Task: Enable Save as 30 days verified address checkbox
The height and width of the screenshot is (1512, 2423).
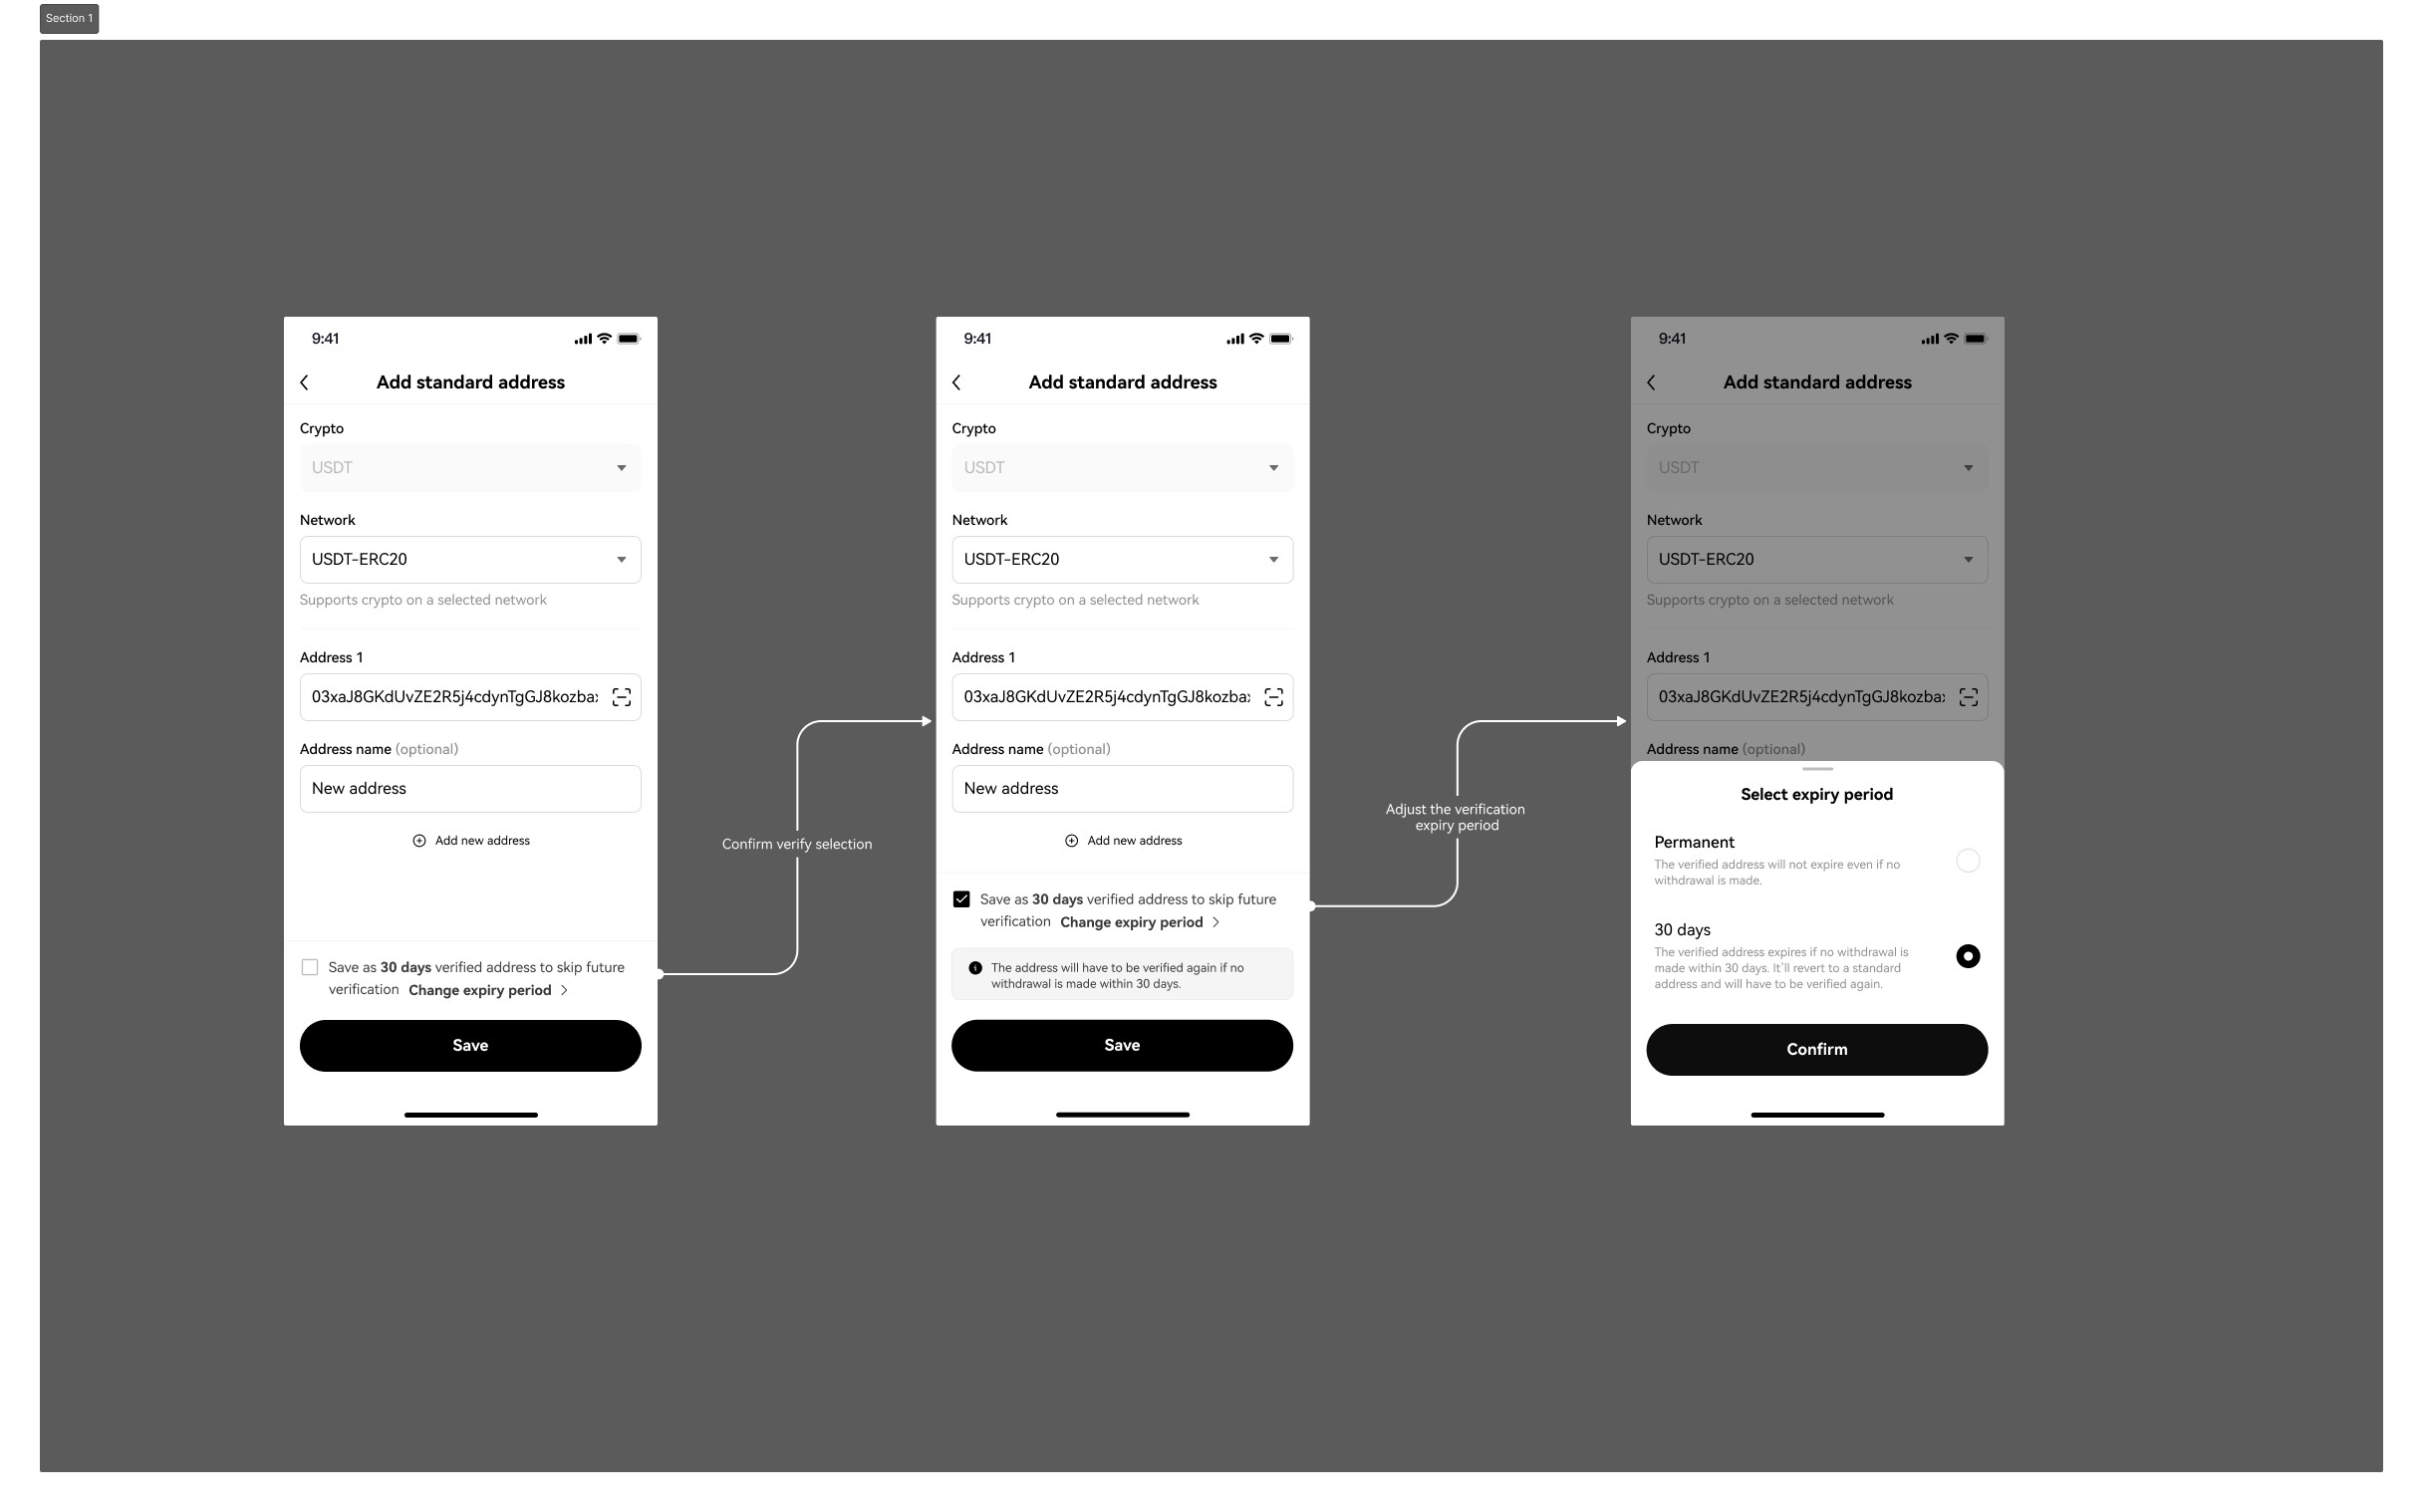Action: pyautogui.click(x=308, y=967)
